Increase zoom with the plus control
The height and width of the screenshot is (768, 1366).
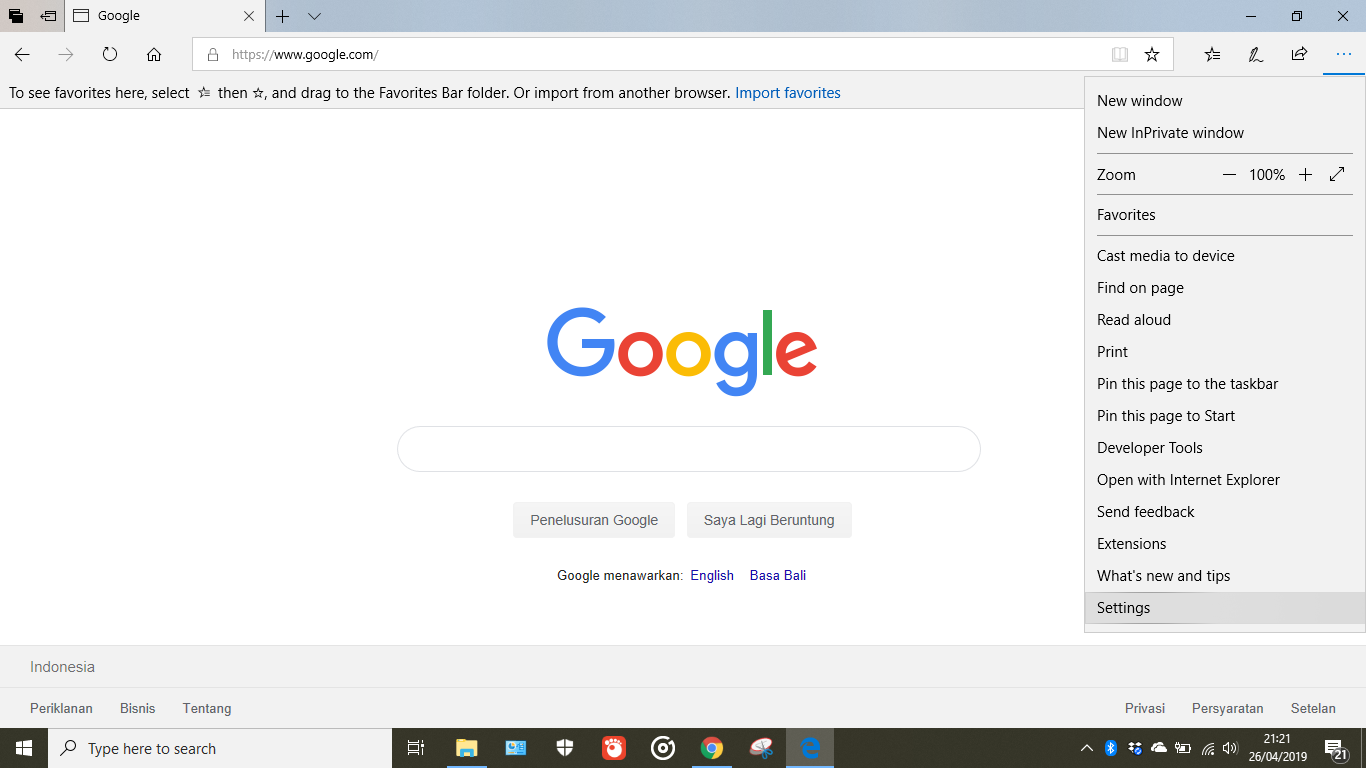click(1306, 174)
